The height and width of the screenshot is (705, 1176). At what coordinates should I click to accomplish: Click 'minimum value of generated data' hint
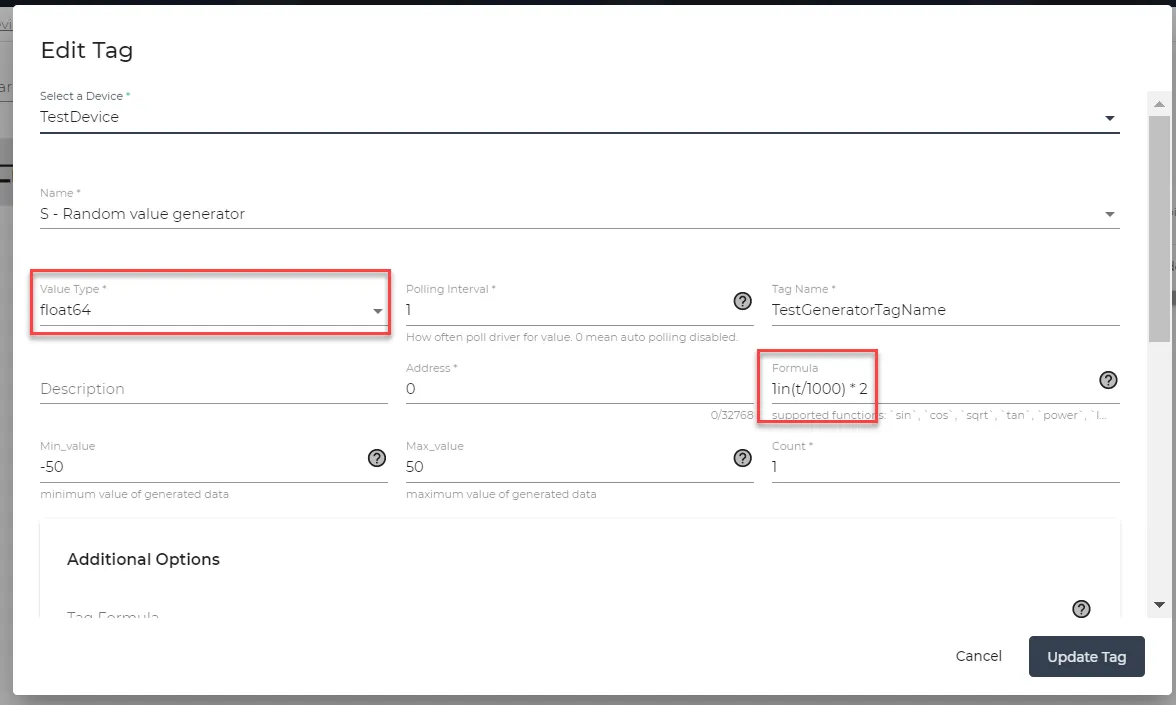pyautogui.click(x=134, y=494)
